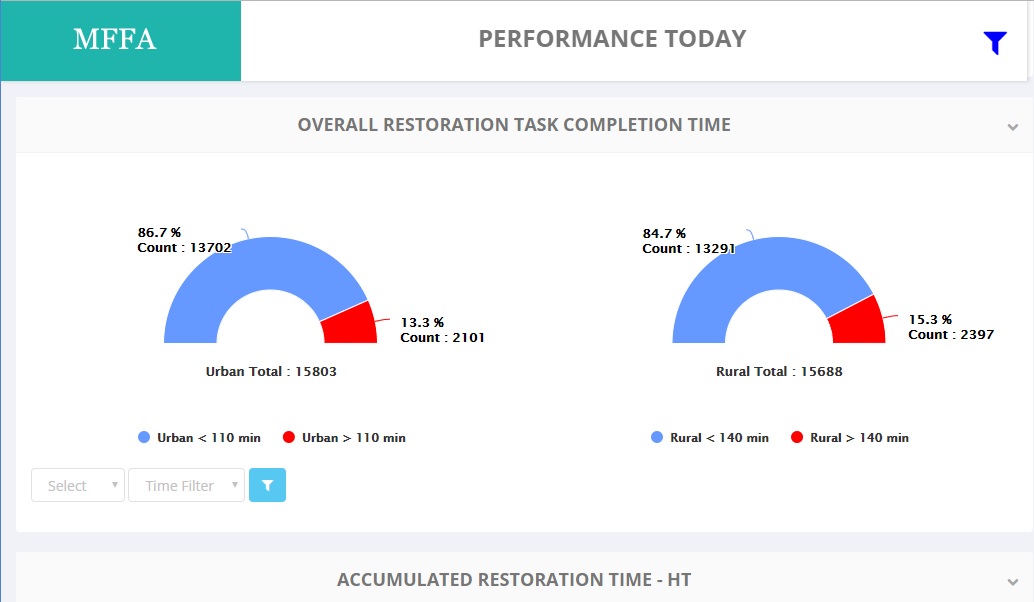Apply filter with the light blue funnel button
The width and height of the screenshot is (1034, 602).
point(267,485)
